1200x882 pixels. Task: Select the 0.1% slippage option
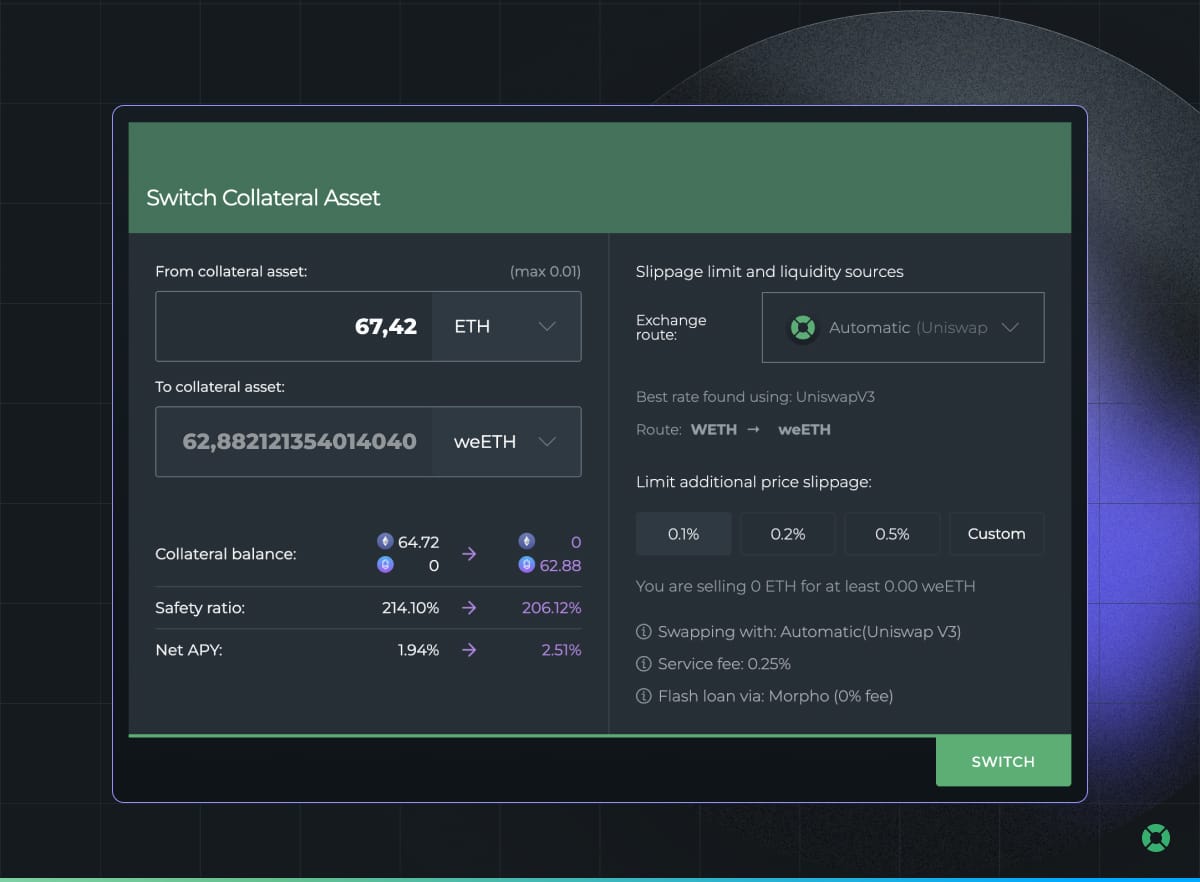click(684, 534)
